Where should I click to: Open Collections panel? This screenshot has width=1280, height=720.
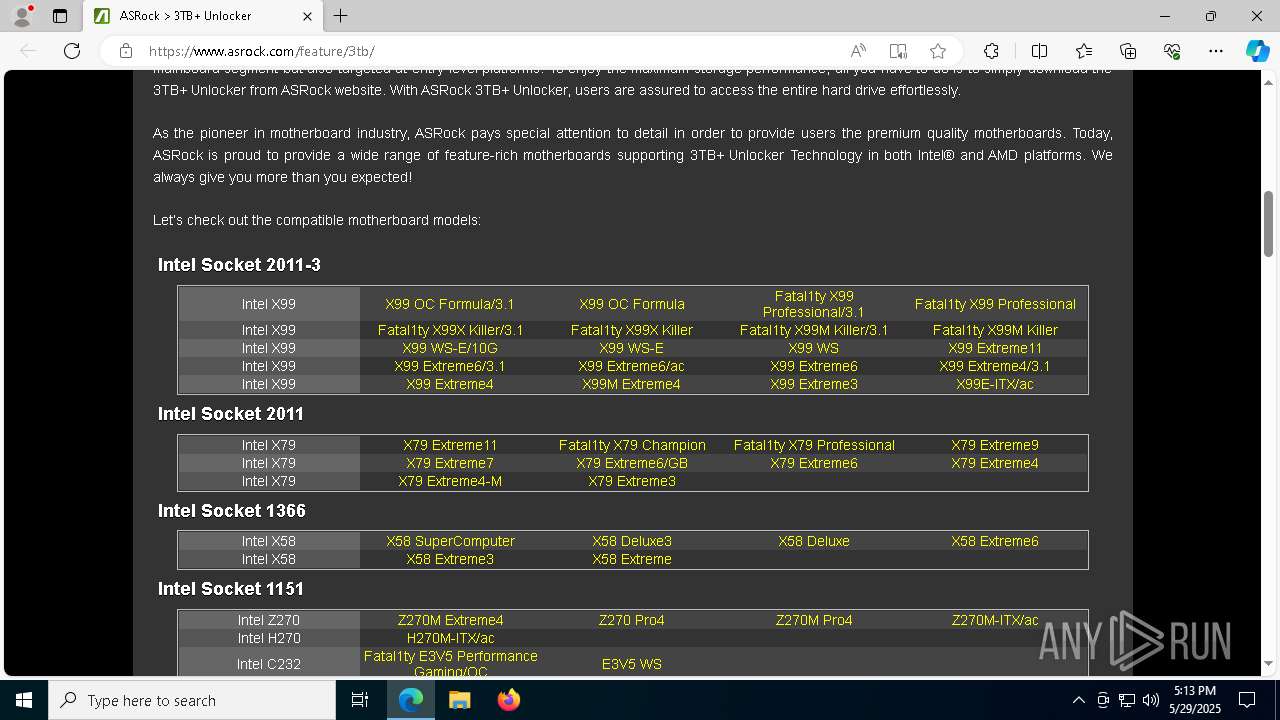click(x=1128, y=51)
